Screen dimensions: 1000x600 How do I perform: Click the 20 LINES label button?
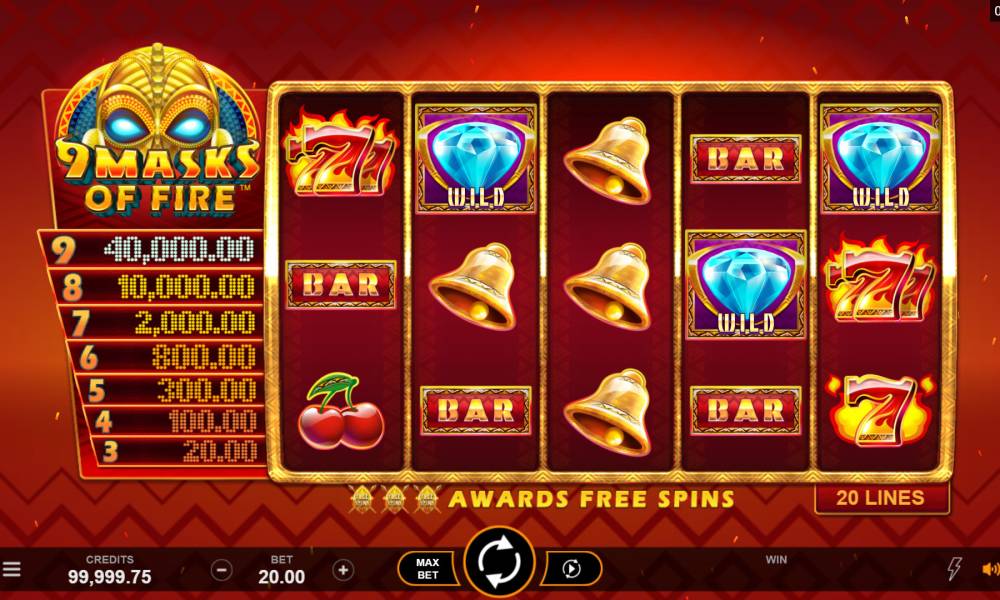[882, 498]
